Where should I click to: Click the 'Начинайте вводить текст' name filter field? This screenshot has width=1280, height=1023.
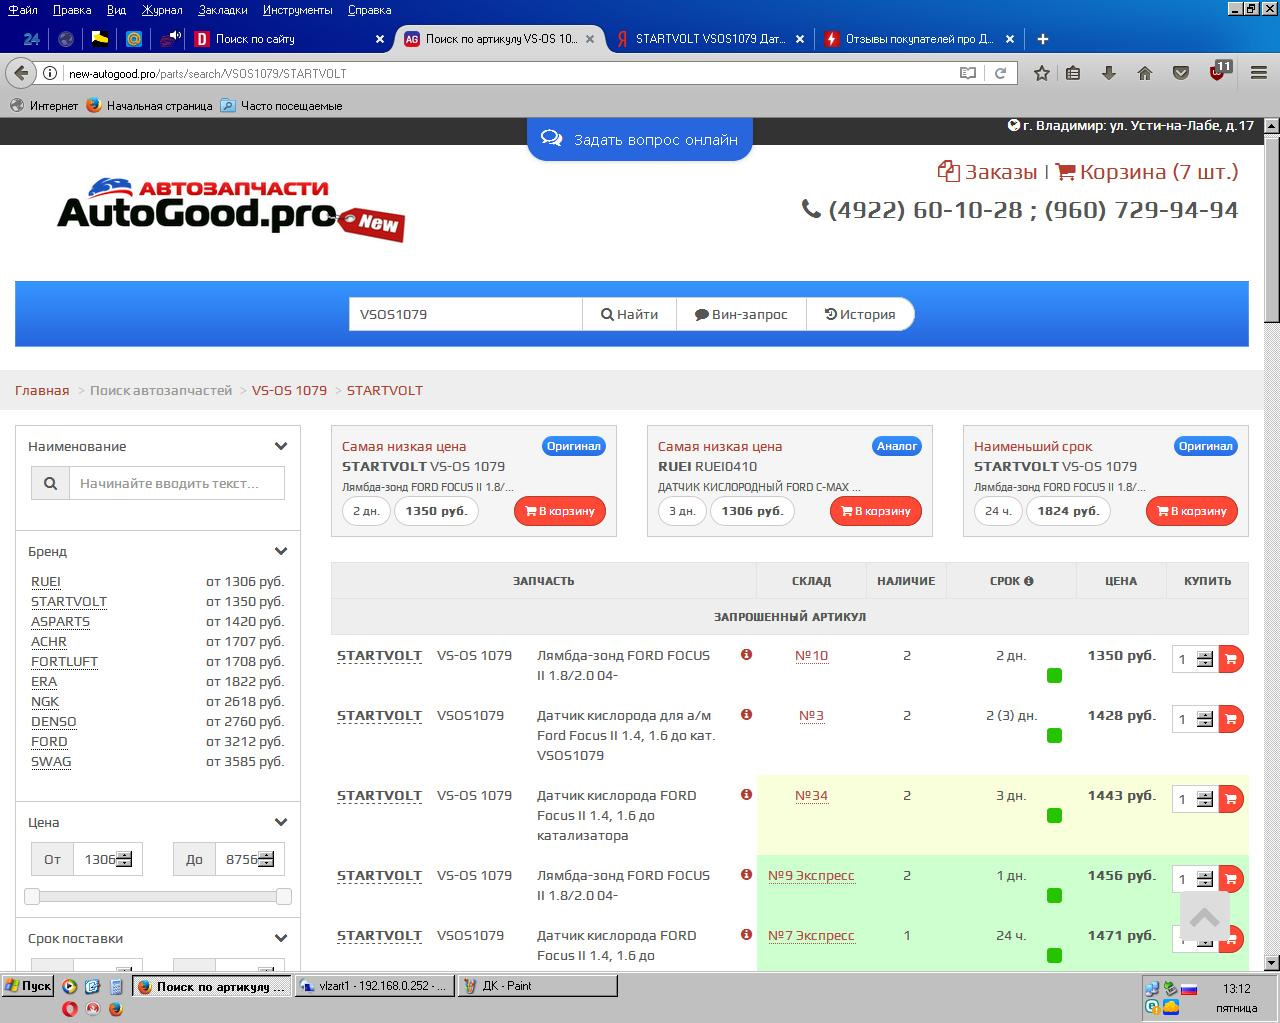177,483
